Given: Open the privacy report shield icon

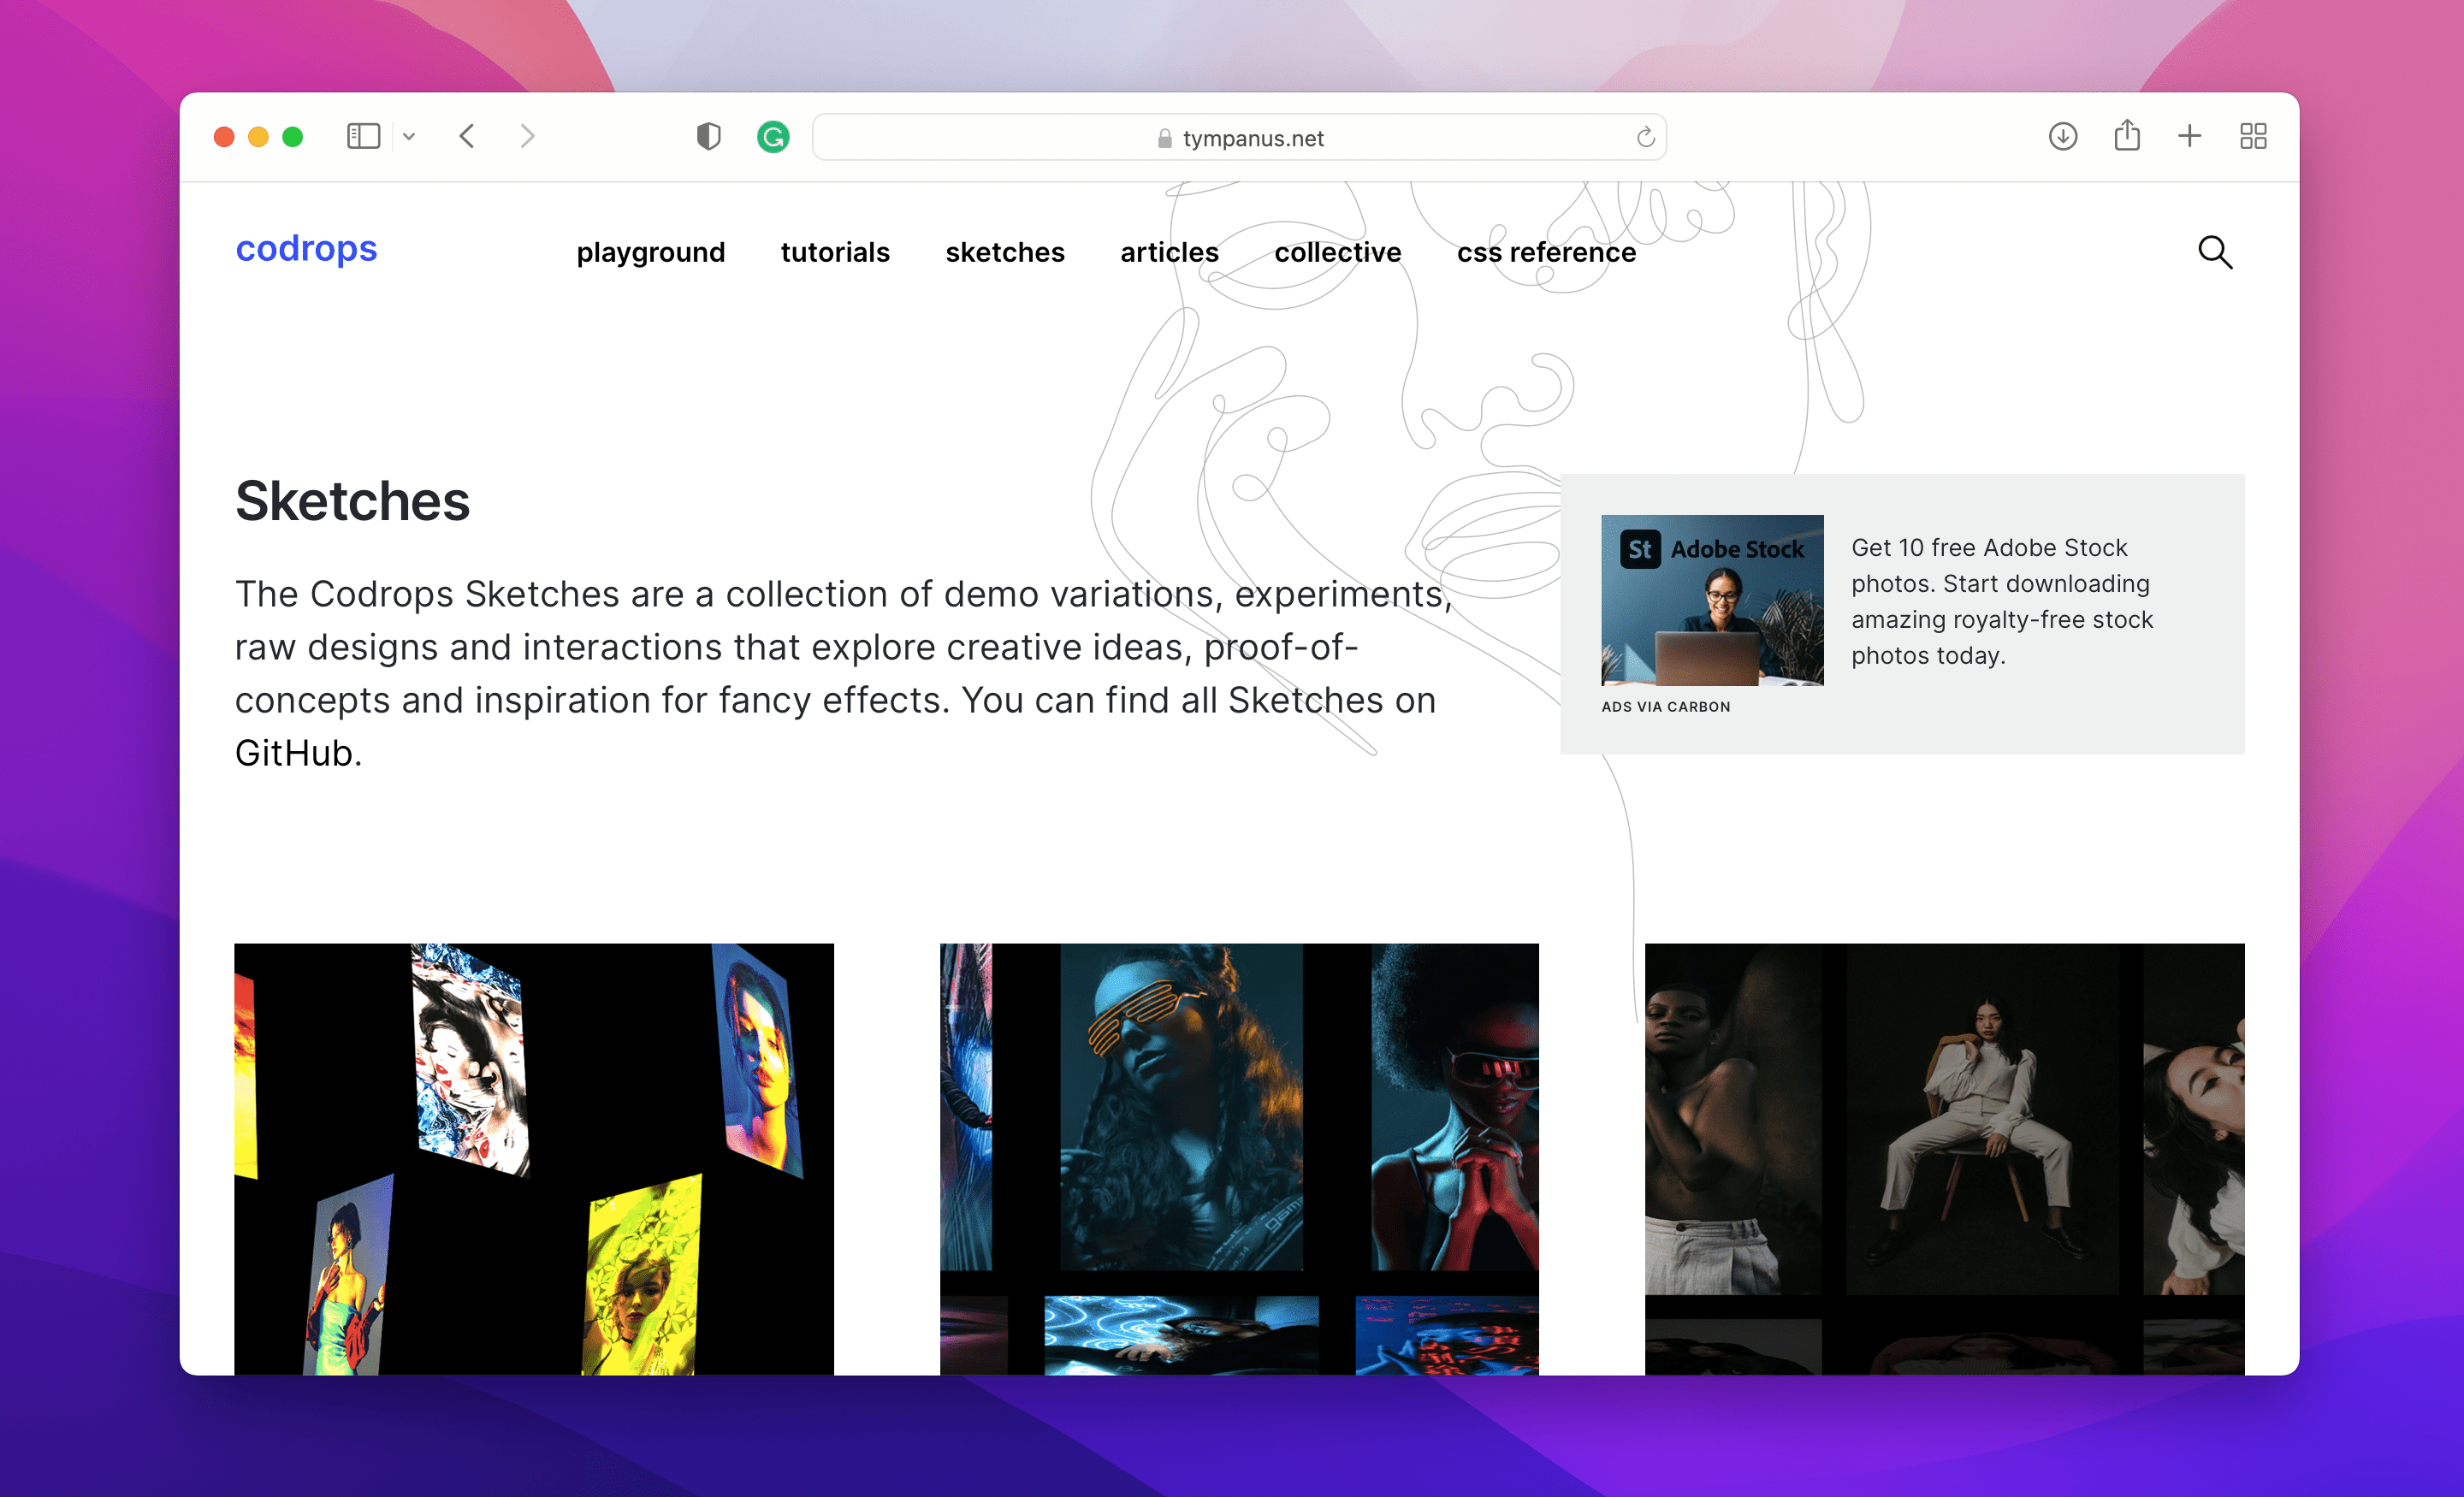Looking at the screenshot, I should point(708,136).
